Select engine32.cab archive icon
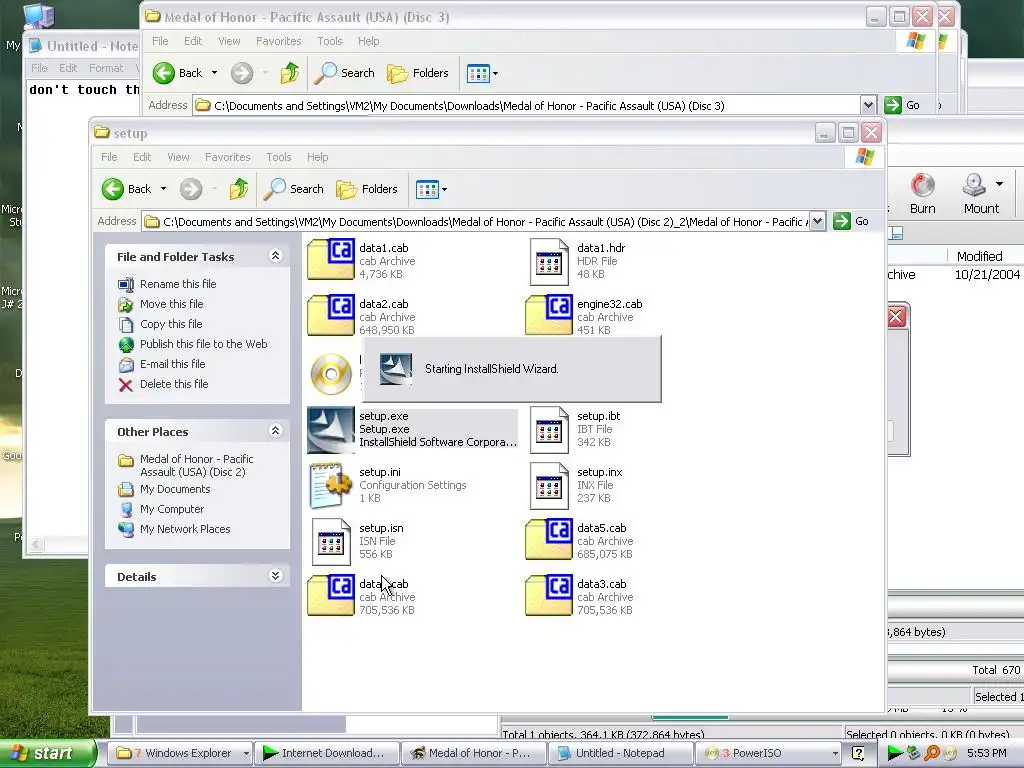Image resolution: width=1024 pixels, height=768 pixels. [x=549, y=315]
